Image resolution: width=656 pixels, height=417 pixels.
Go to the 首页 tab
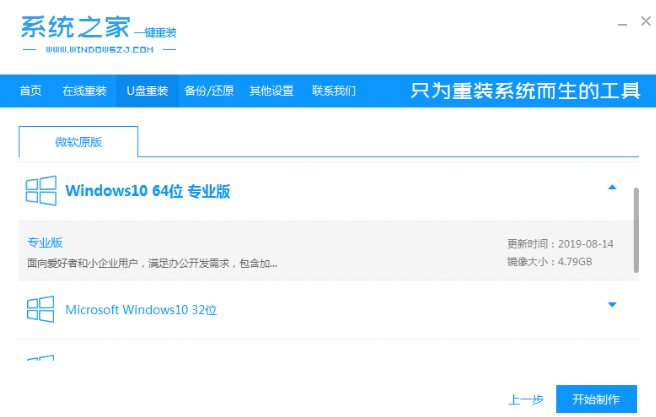tap(31, 91)
